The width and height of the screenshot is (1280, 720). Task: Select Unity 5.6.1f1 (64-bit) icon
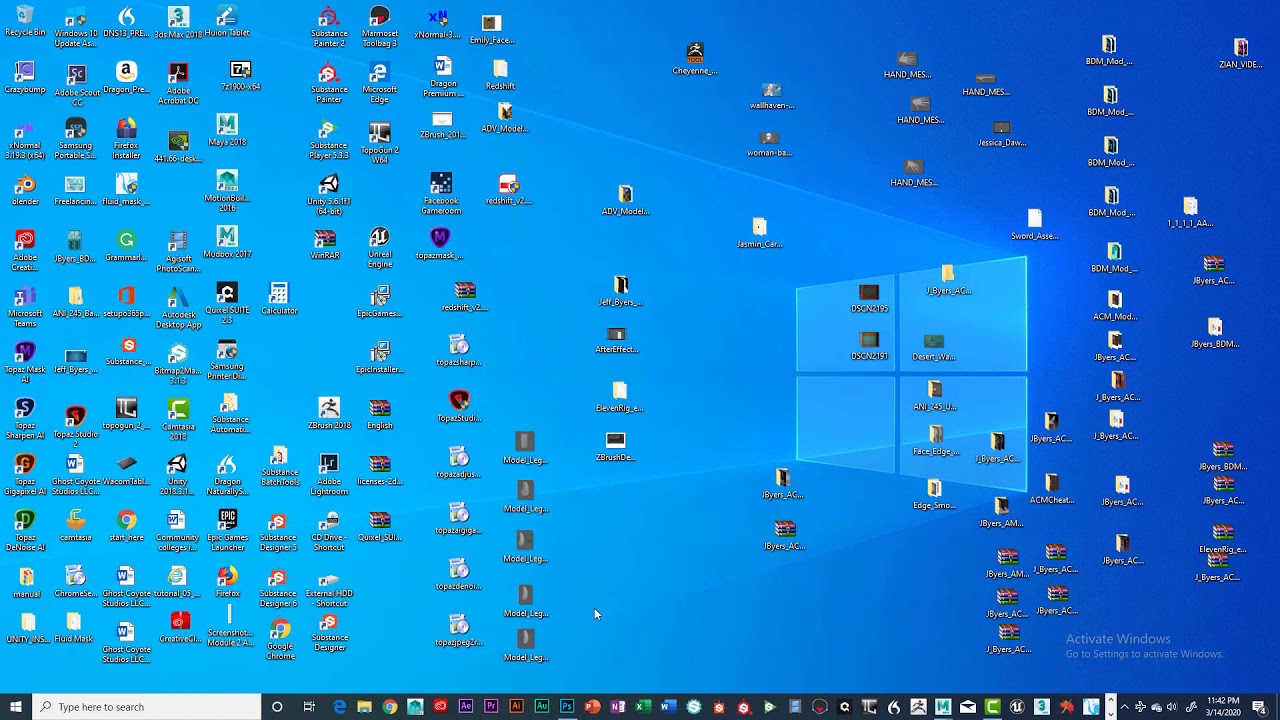(329, 195)
